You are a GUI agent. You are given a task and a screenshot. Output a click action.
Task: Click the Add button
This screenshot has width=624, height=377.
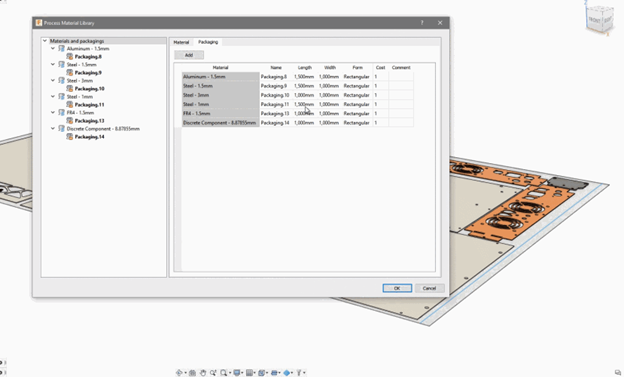click(x=189, y=55)
